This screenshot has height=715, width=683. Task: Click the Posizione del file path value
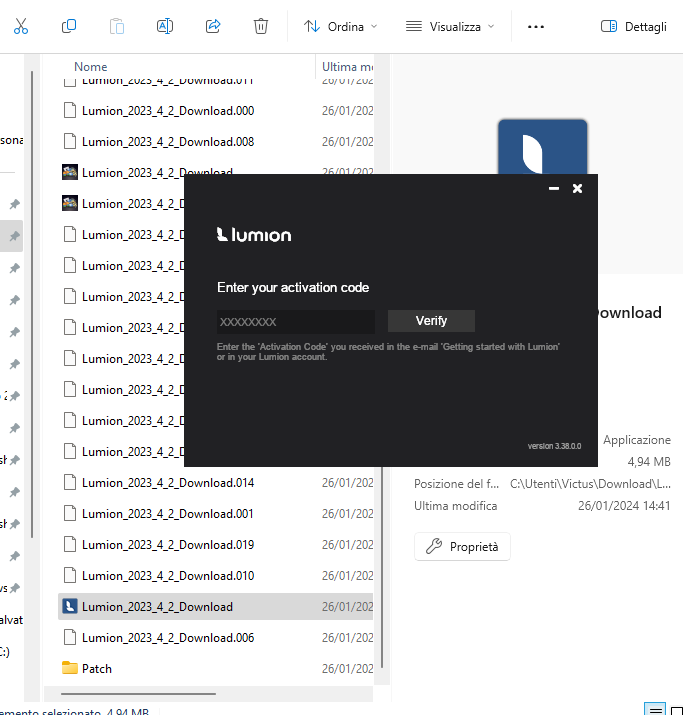pos(590,484)
